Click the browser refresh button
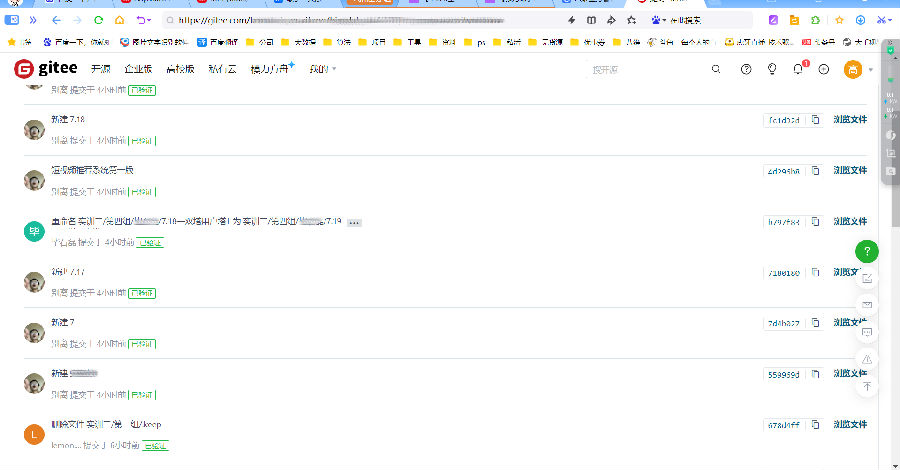The height and width of the screenshot is (470, 900). point(98,20)
